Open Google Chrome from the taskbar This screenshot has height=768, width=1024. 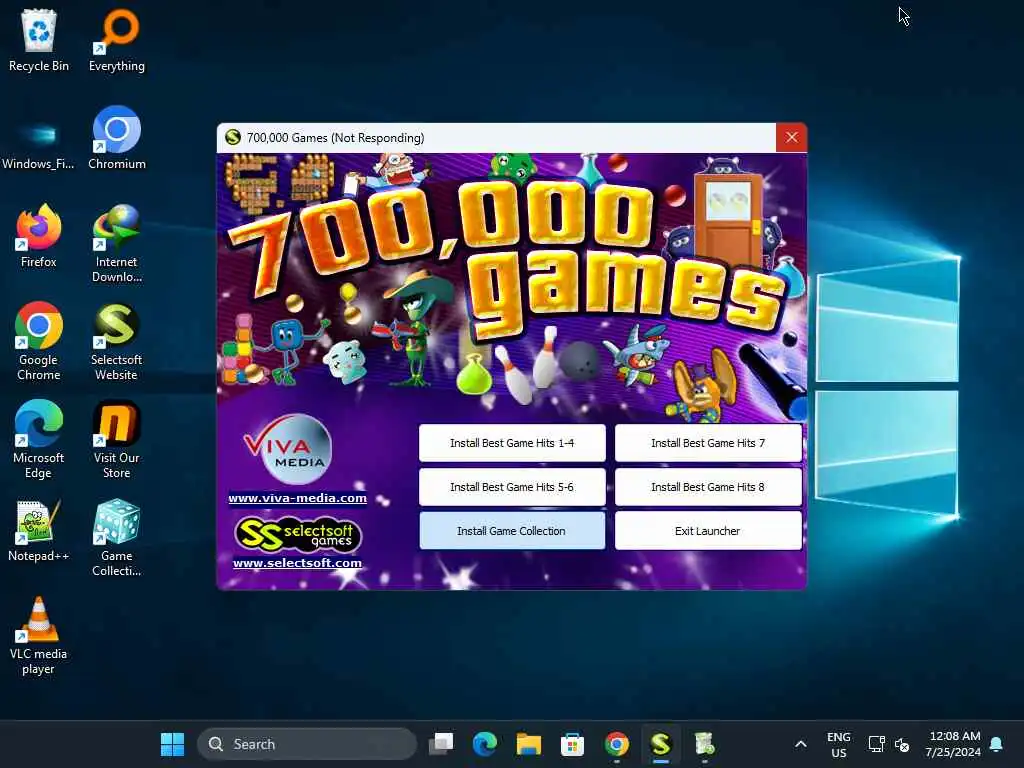coord(616,744)
